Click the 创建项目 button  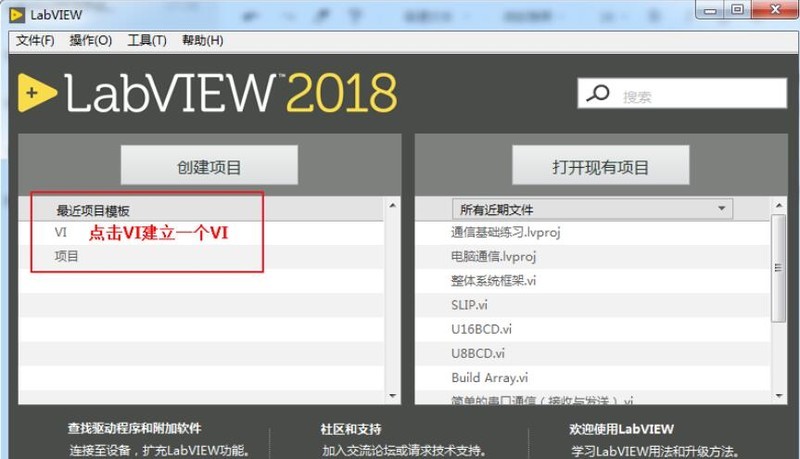[x=209, y=165]
